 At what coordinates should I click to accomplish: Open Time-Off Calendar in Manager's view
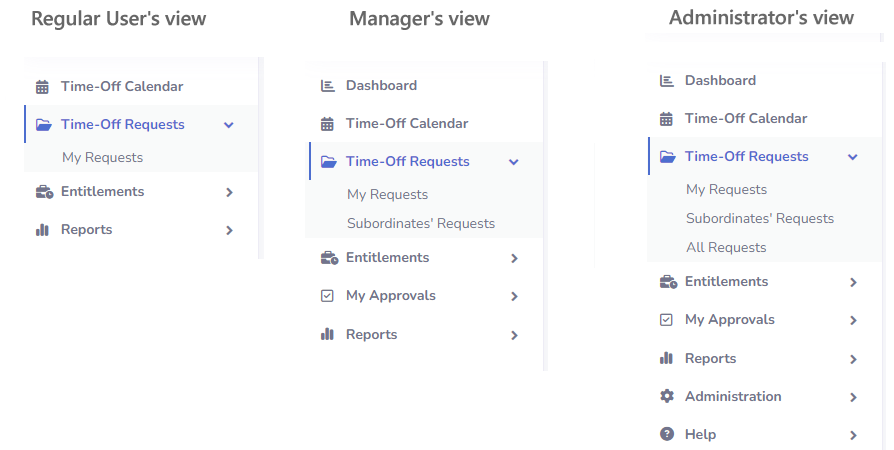tap(407, 124)
